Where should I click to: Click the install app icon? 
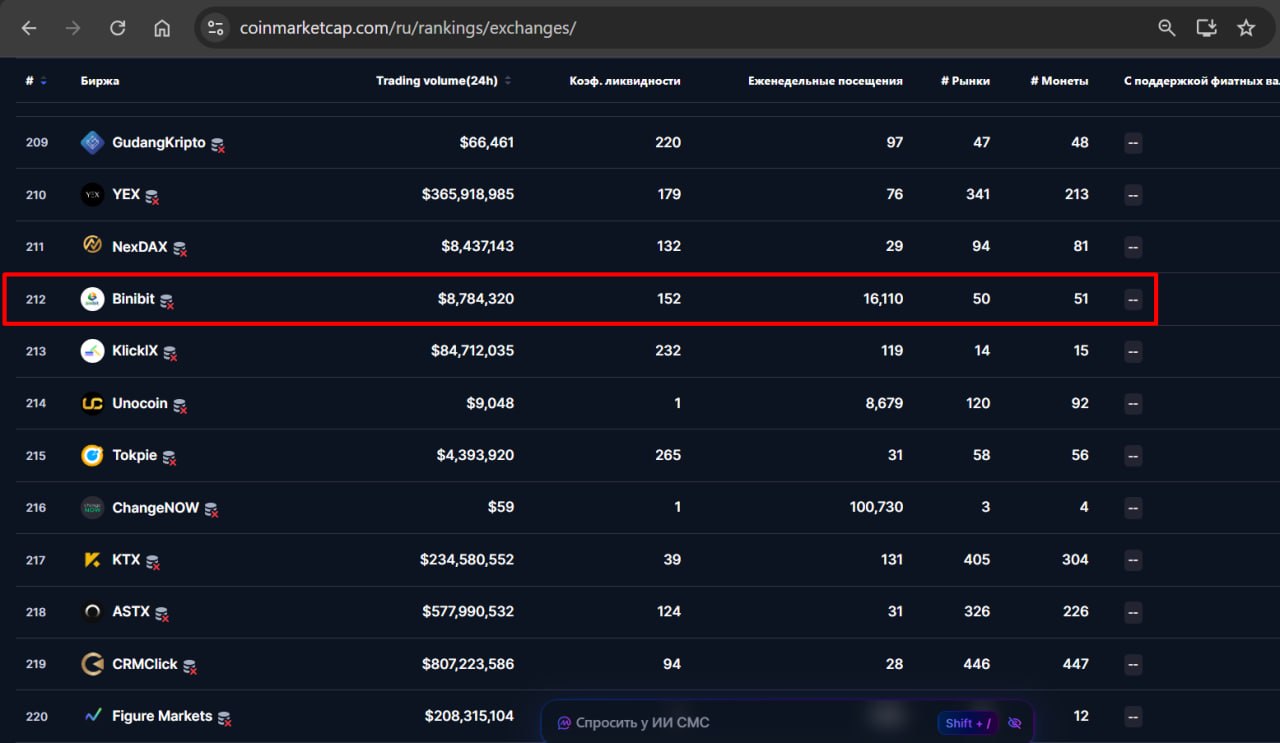pos(1207,28)
